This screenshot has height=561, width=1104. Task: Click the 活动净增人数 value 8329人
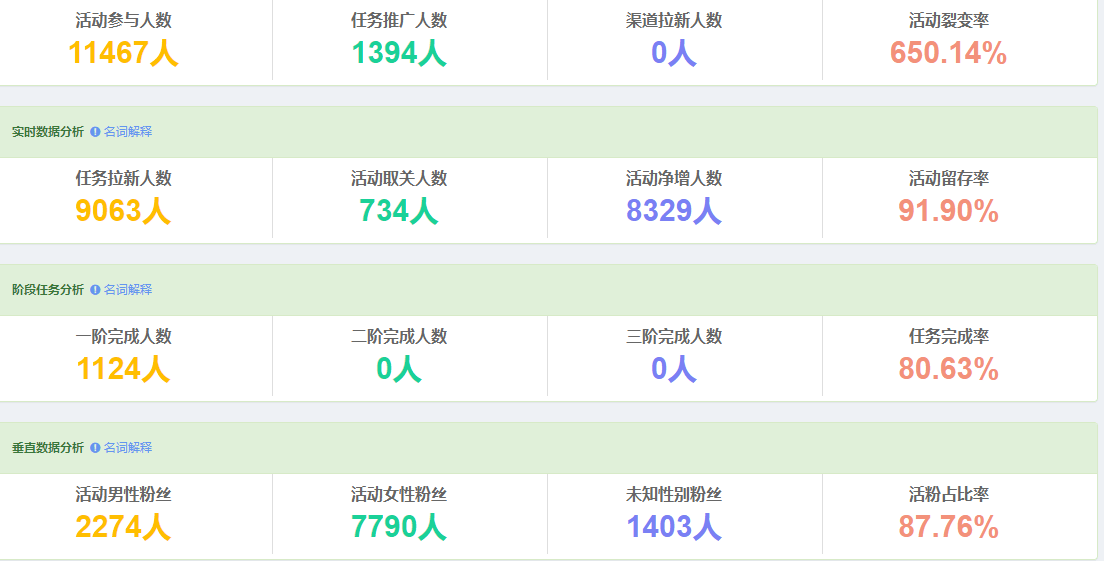pyautogui.click(x=673, y=211)
